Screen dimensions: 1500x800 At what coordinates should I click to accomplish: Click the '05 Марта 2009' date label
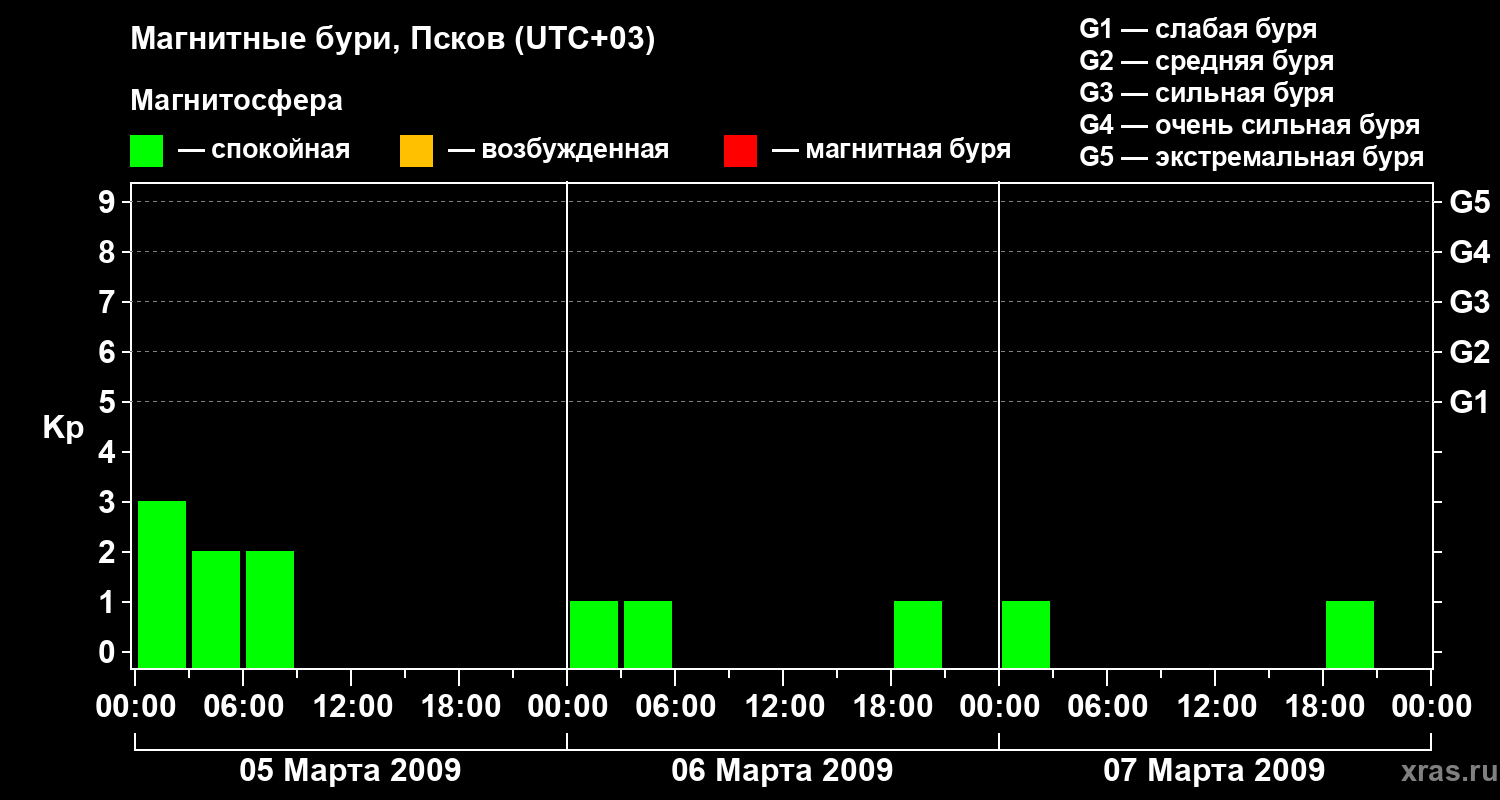pyautogui.click(x=350, y=771)
